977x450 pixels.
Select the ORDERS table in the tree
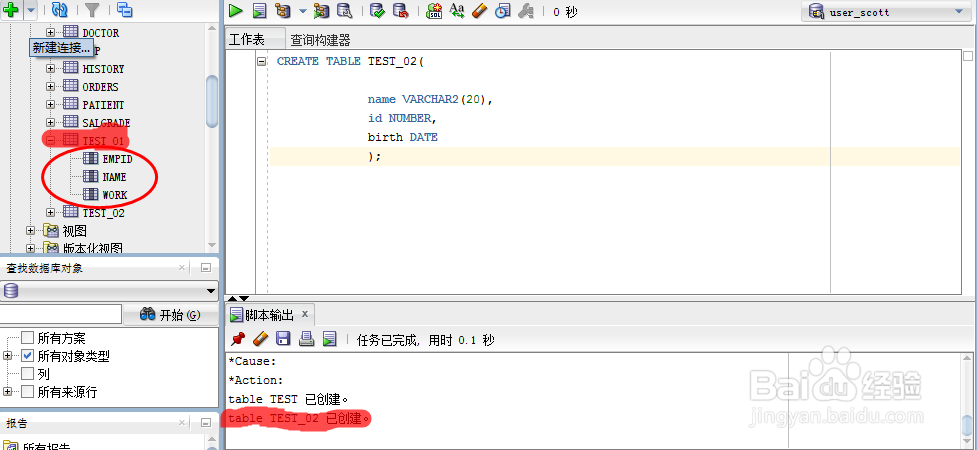click(x=100, y=87)
